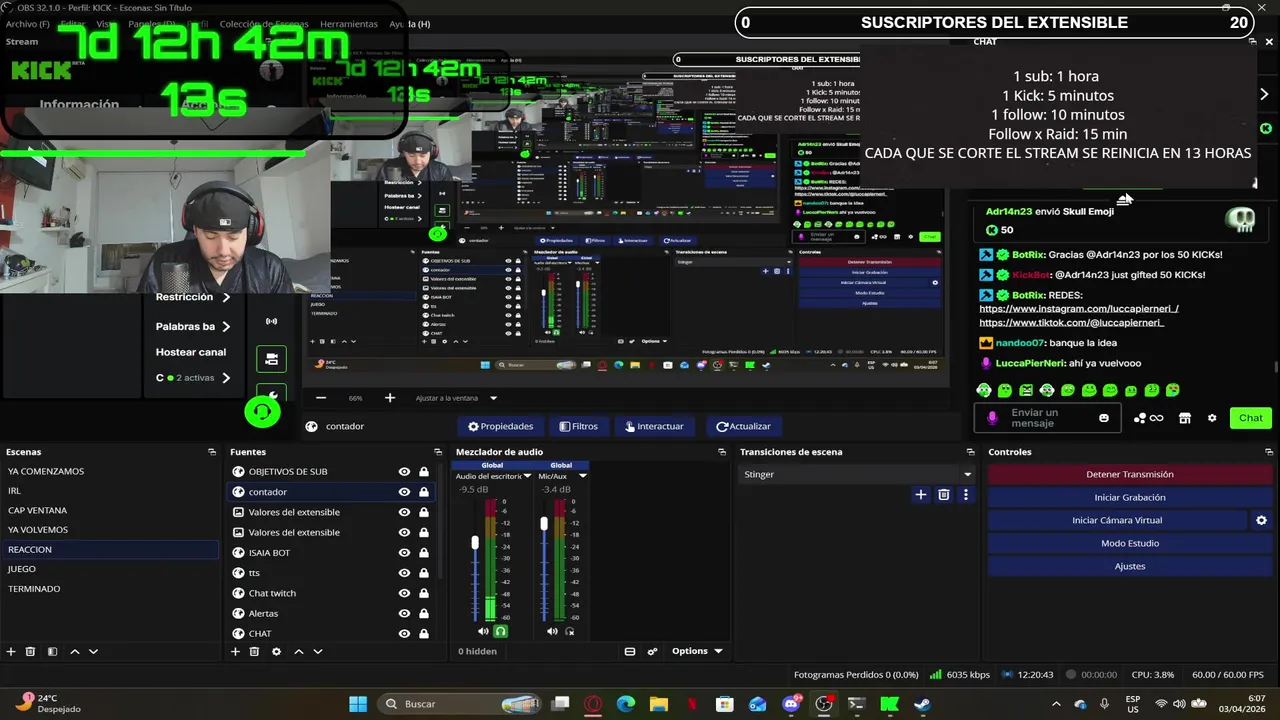Expand Palabras ba... submenu chevron
The image size is (1280, 720).
(x=226, y=326)
